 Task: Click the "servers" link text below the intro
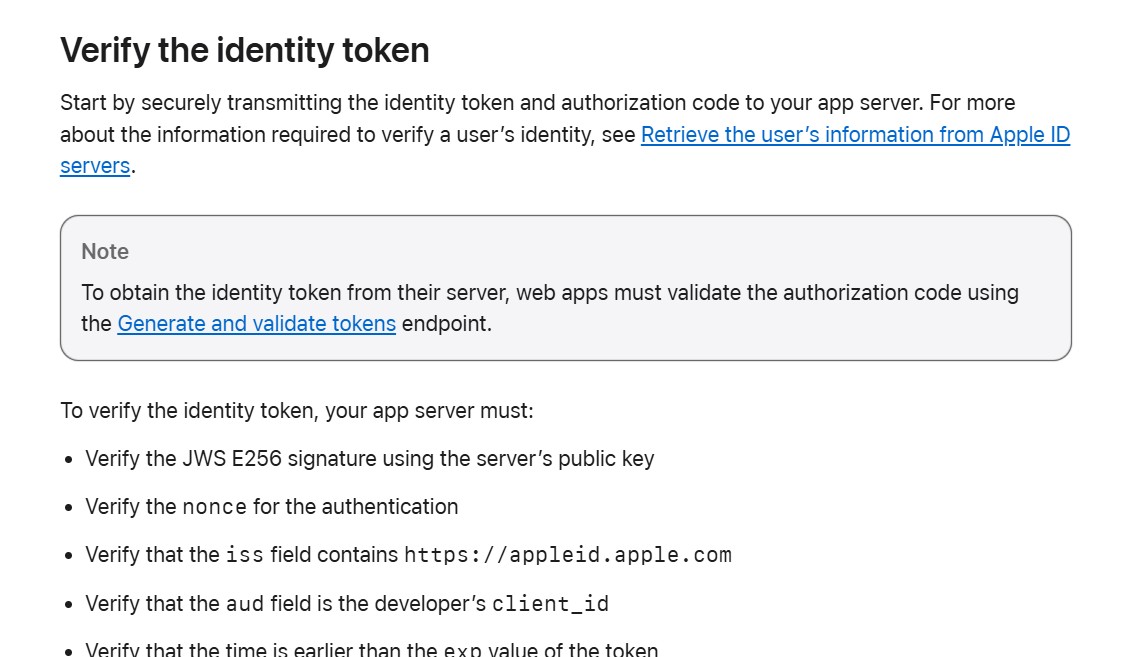(95, 166)
